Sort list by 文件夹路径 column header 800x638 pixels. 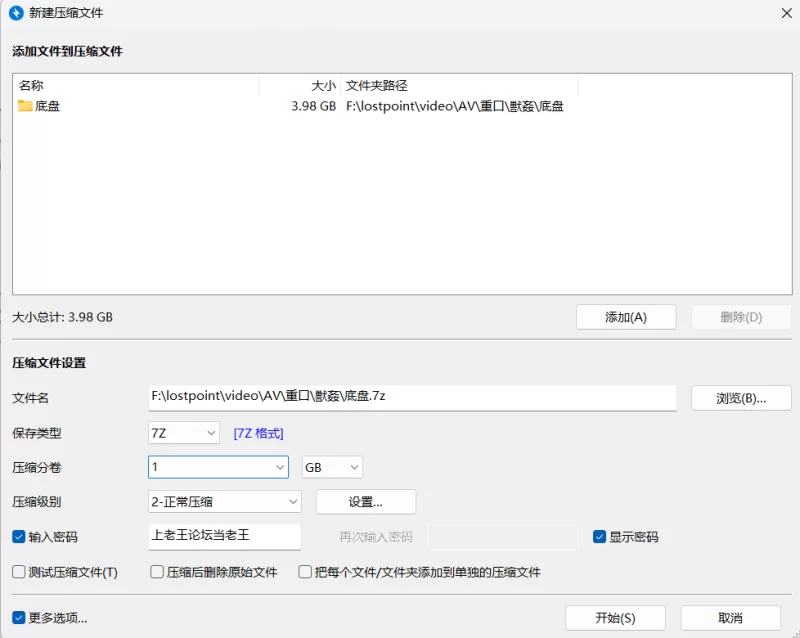pos(459,85)
